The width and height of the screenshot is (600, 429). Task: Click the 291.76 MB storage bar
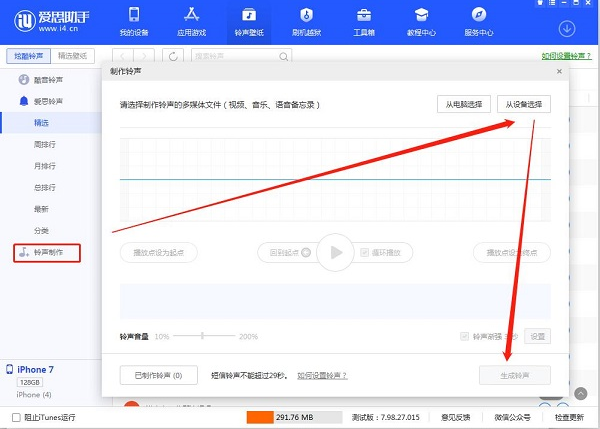[x=294, y=417]
